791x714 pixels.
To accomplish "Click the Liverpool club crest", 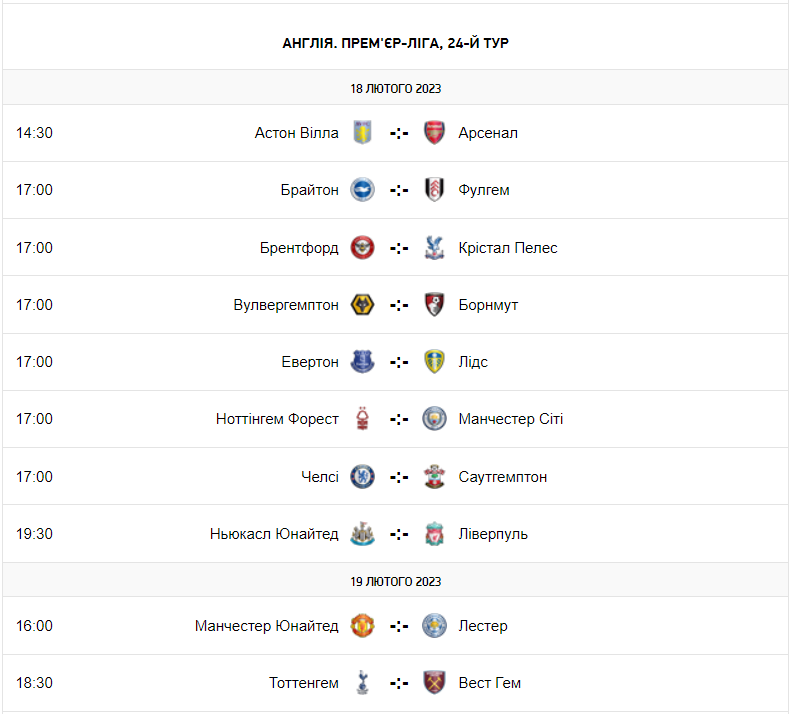I will pyautogui.click(x=434, y=534).
